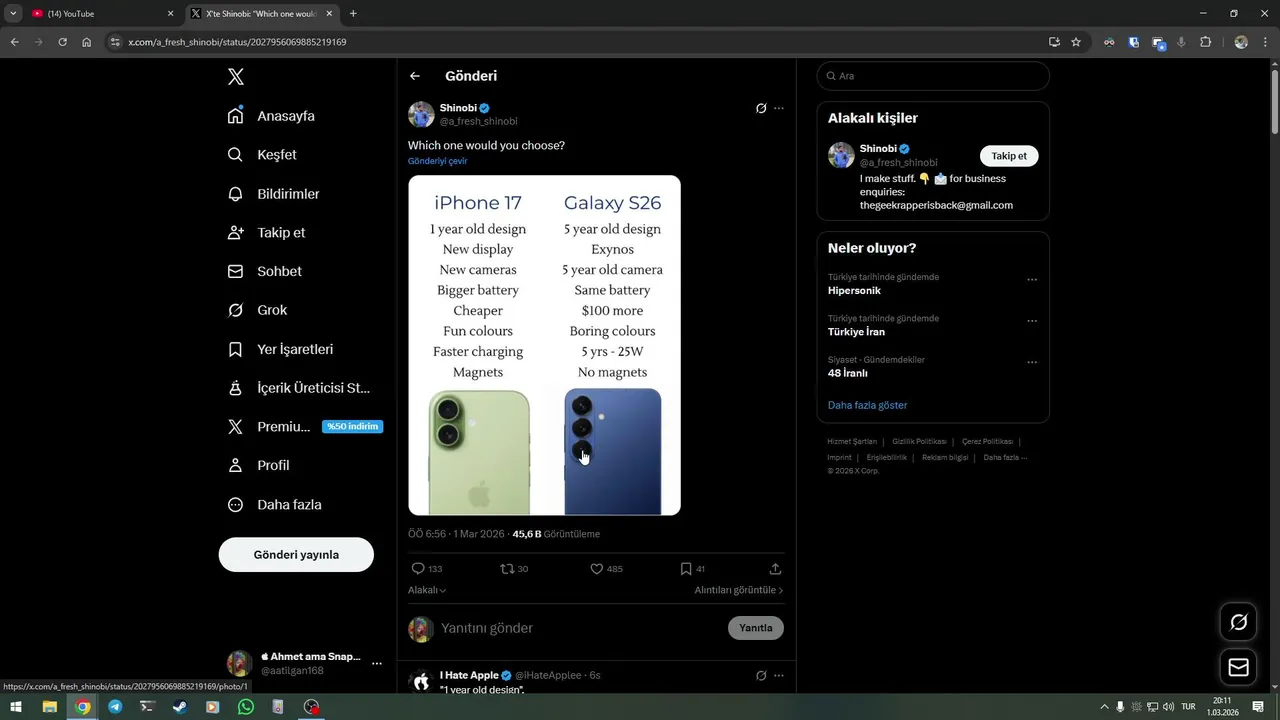Click I Hate Apple username
The width and height of the screenshot is (1280, 720).
pyautogui.click(x=469, y=675)
